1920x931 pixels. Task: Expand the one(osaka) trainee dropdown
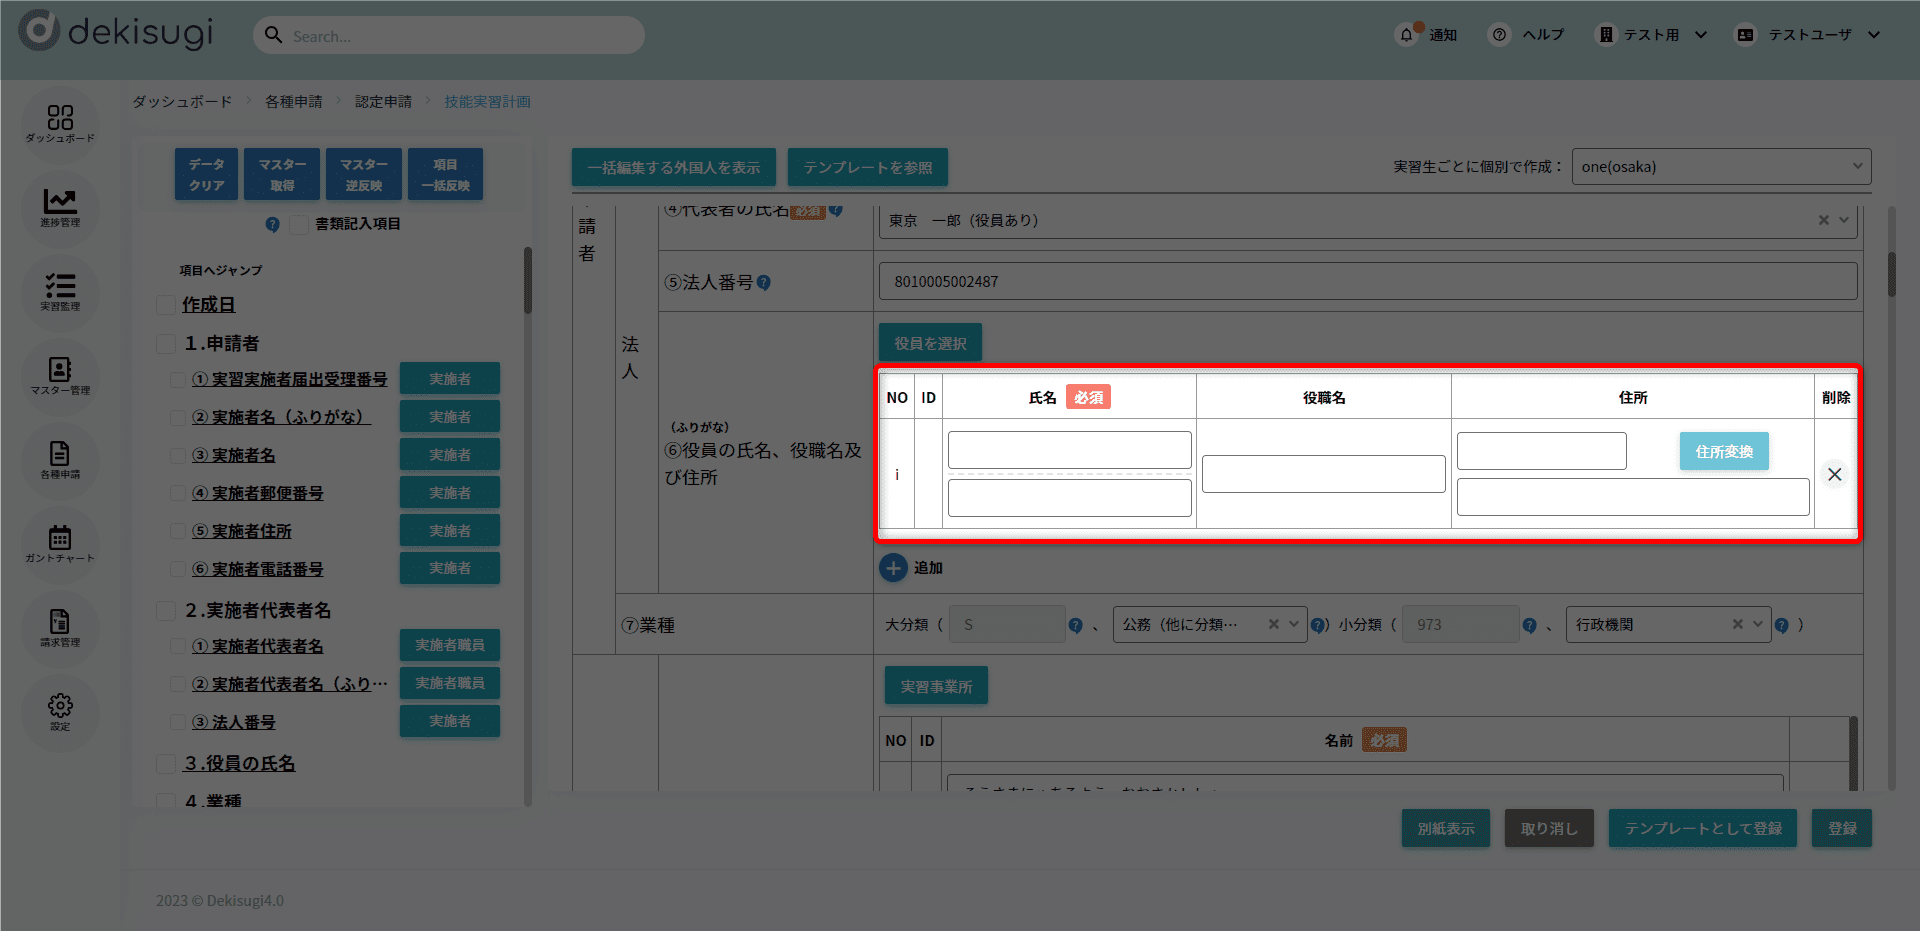click(x=1721, y=167)
